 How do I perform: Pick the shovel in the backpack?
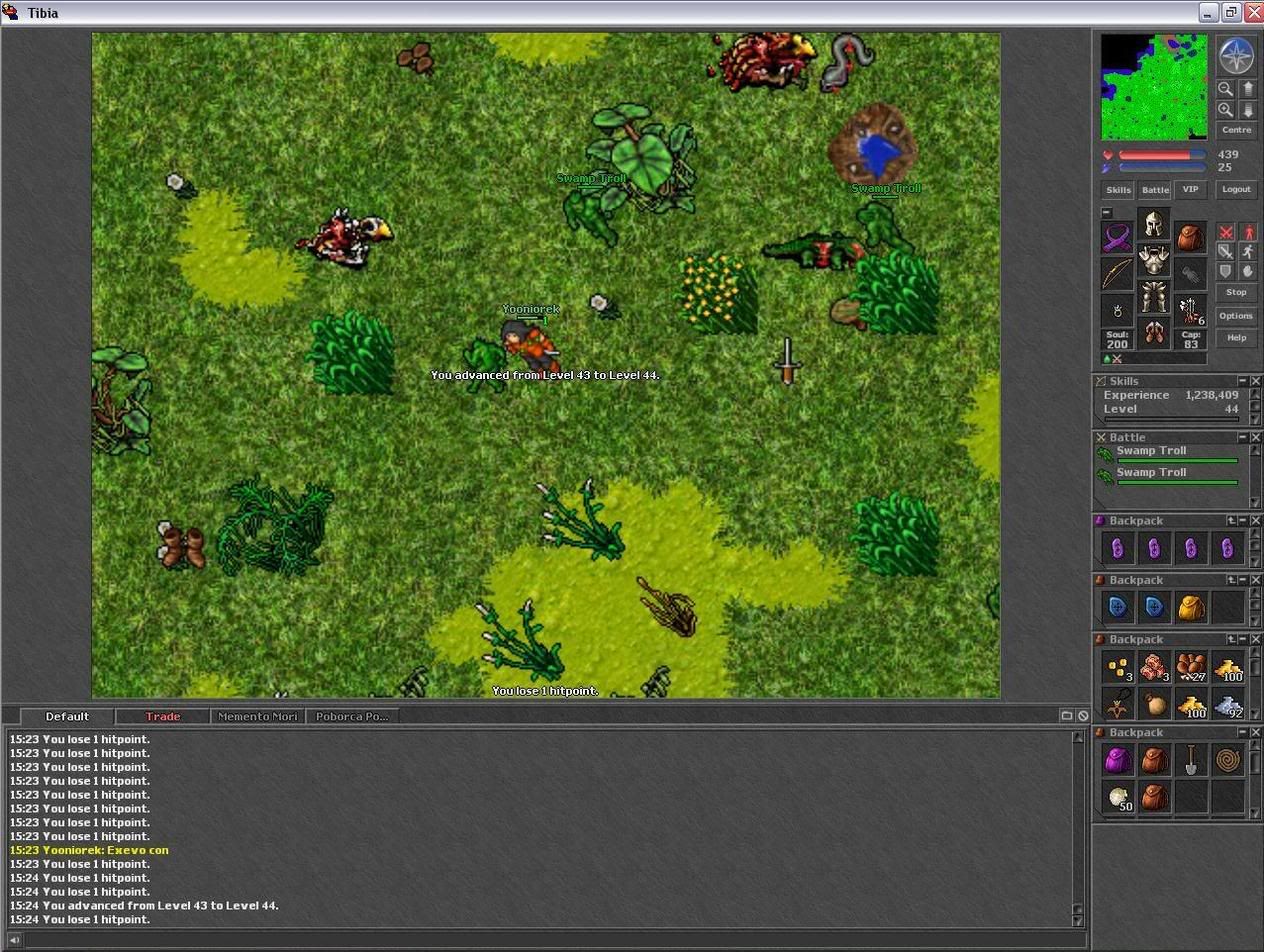(x=1191, y=761)
